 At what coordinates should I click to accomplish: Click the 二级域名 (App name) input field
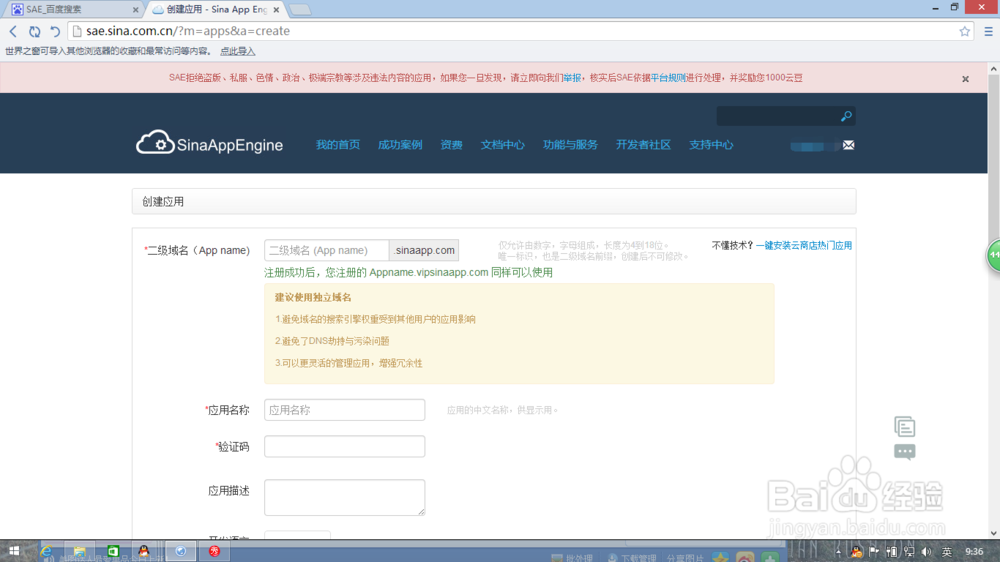tap(327, 250)
